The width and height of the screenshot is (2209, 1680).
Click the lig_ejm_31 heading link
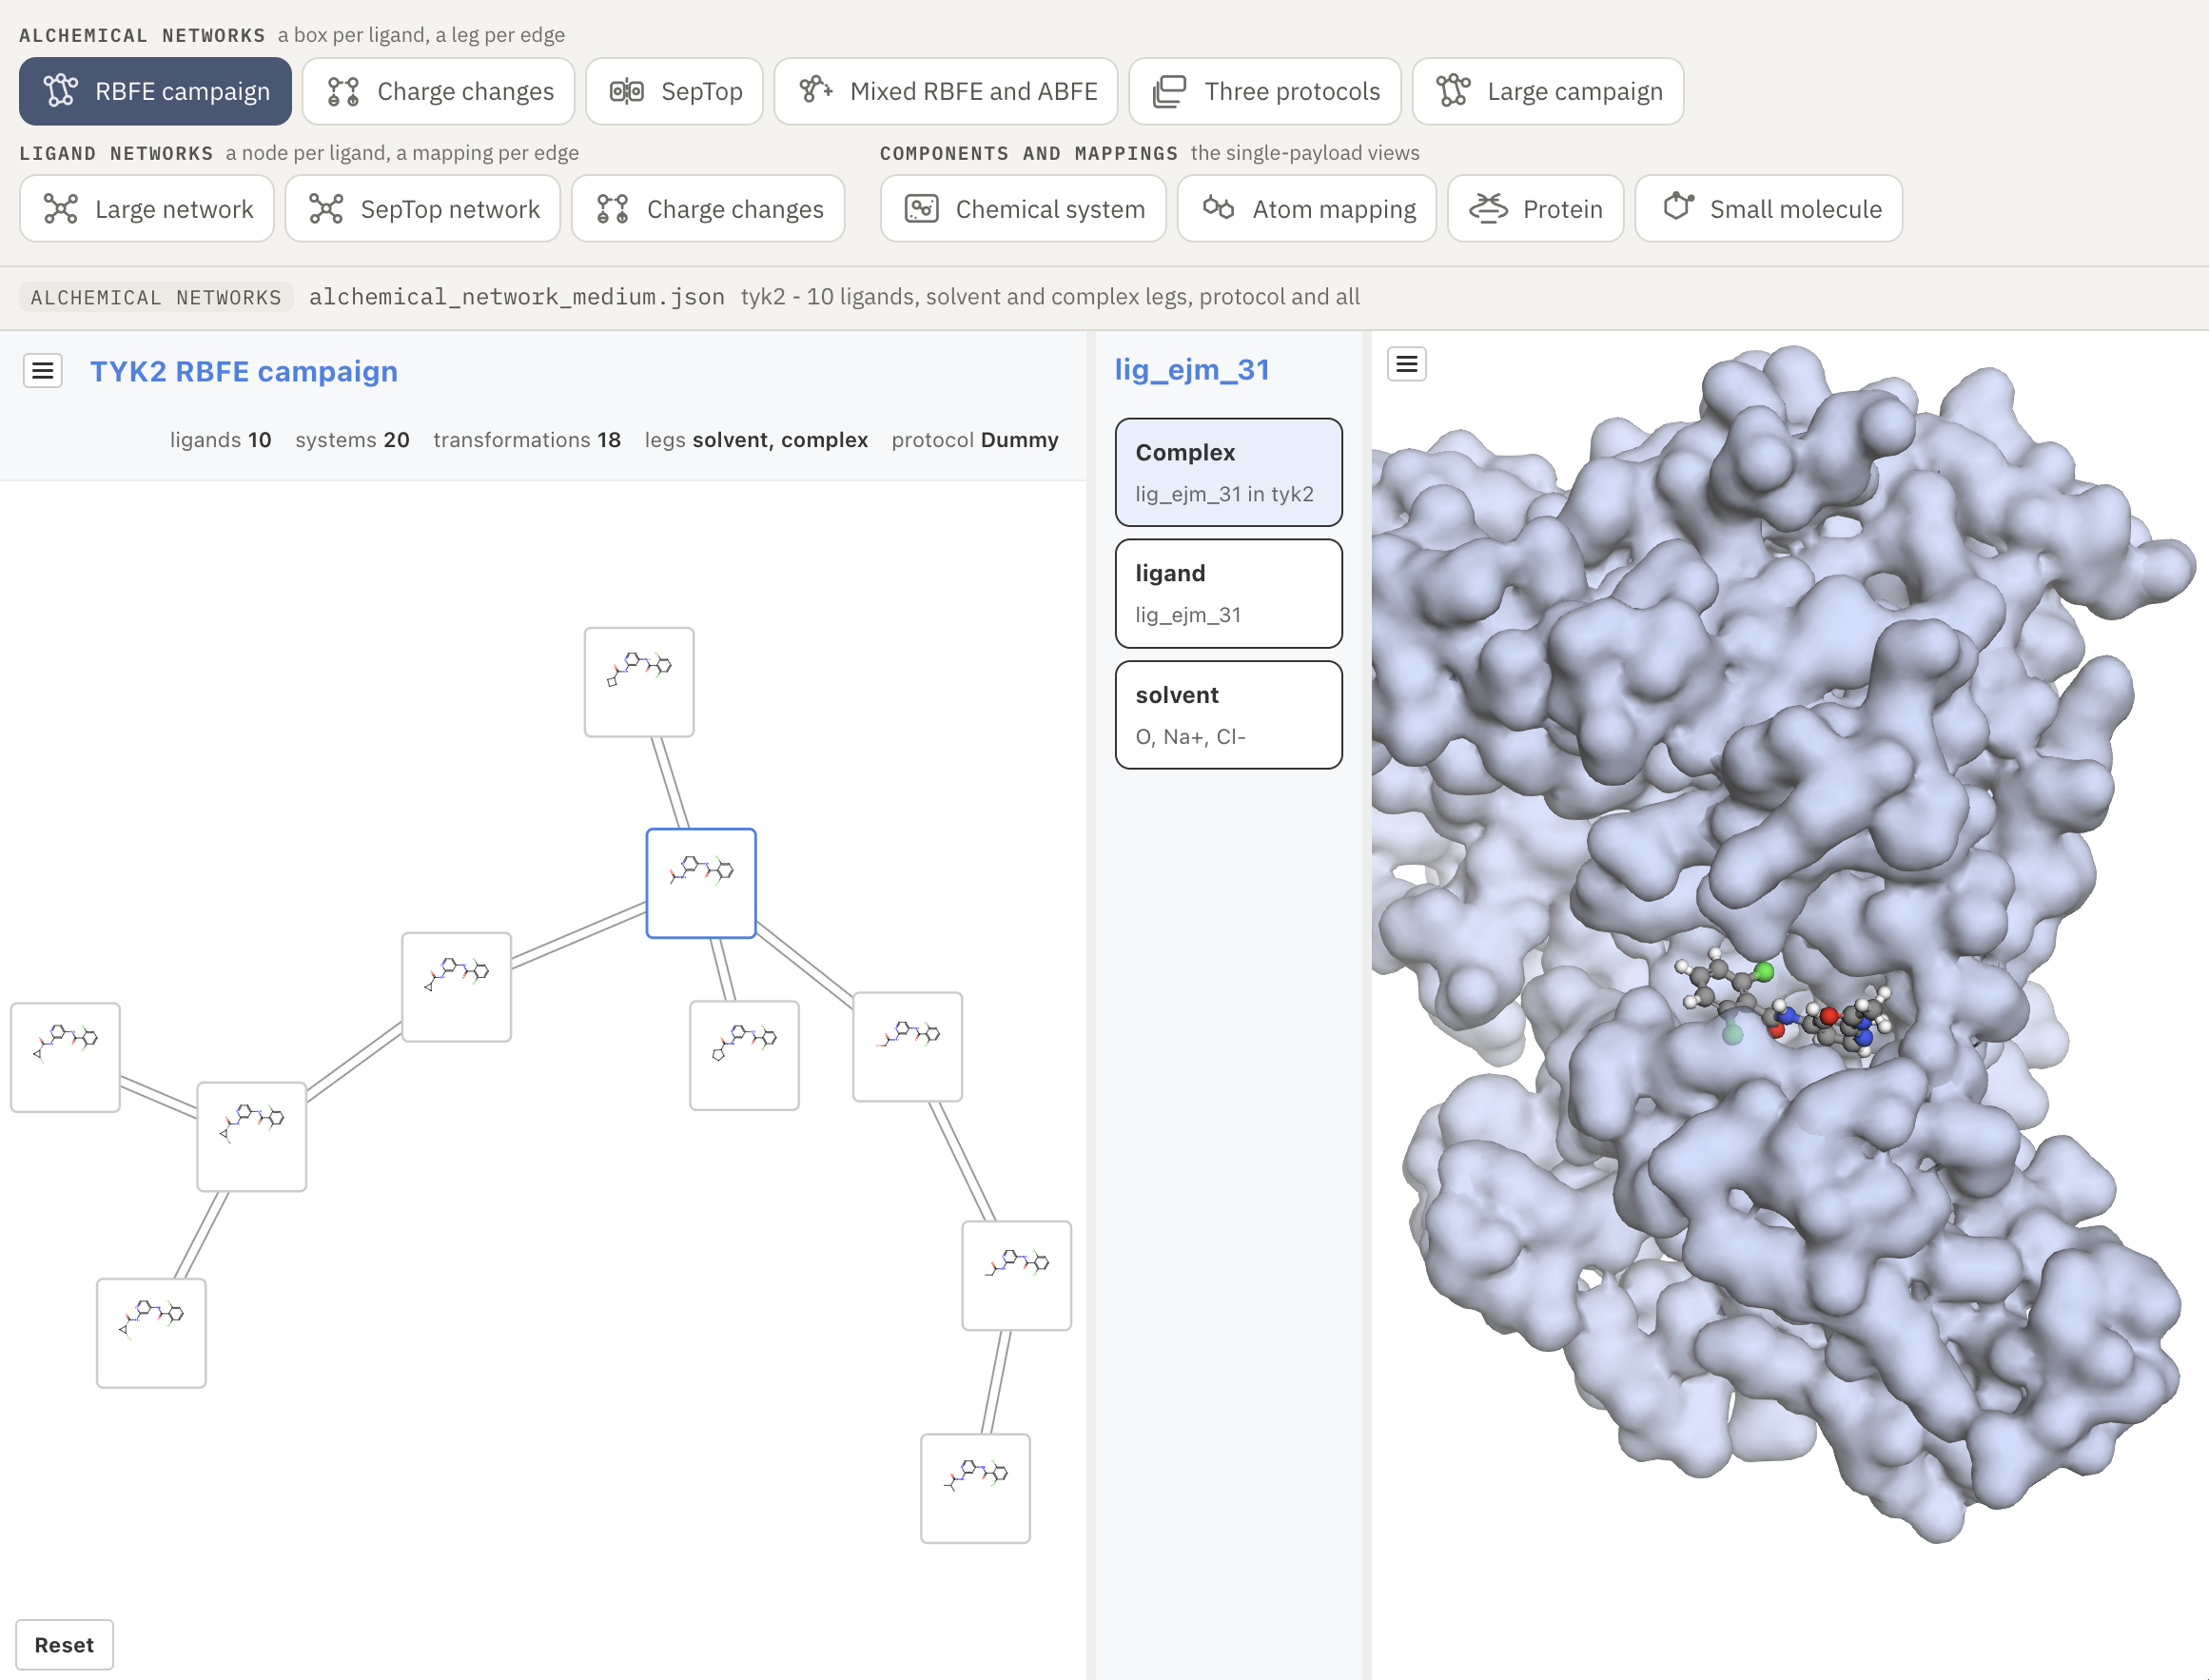tap(1192, 370)
